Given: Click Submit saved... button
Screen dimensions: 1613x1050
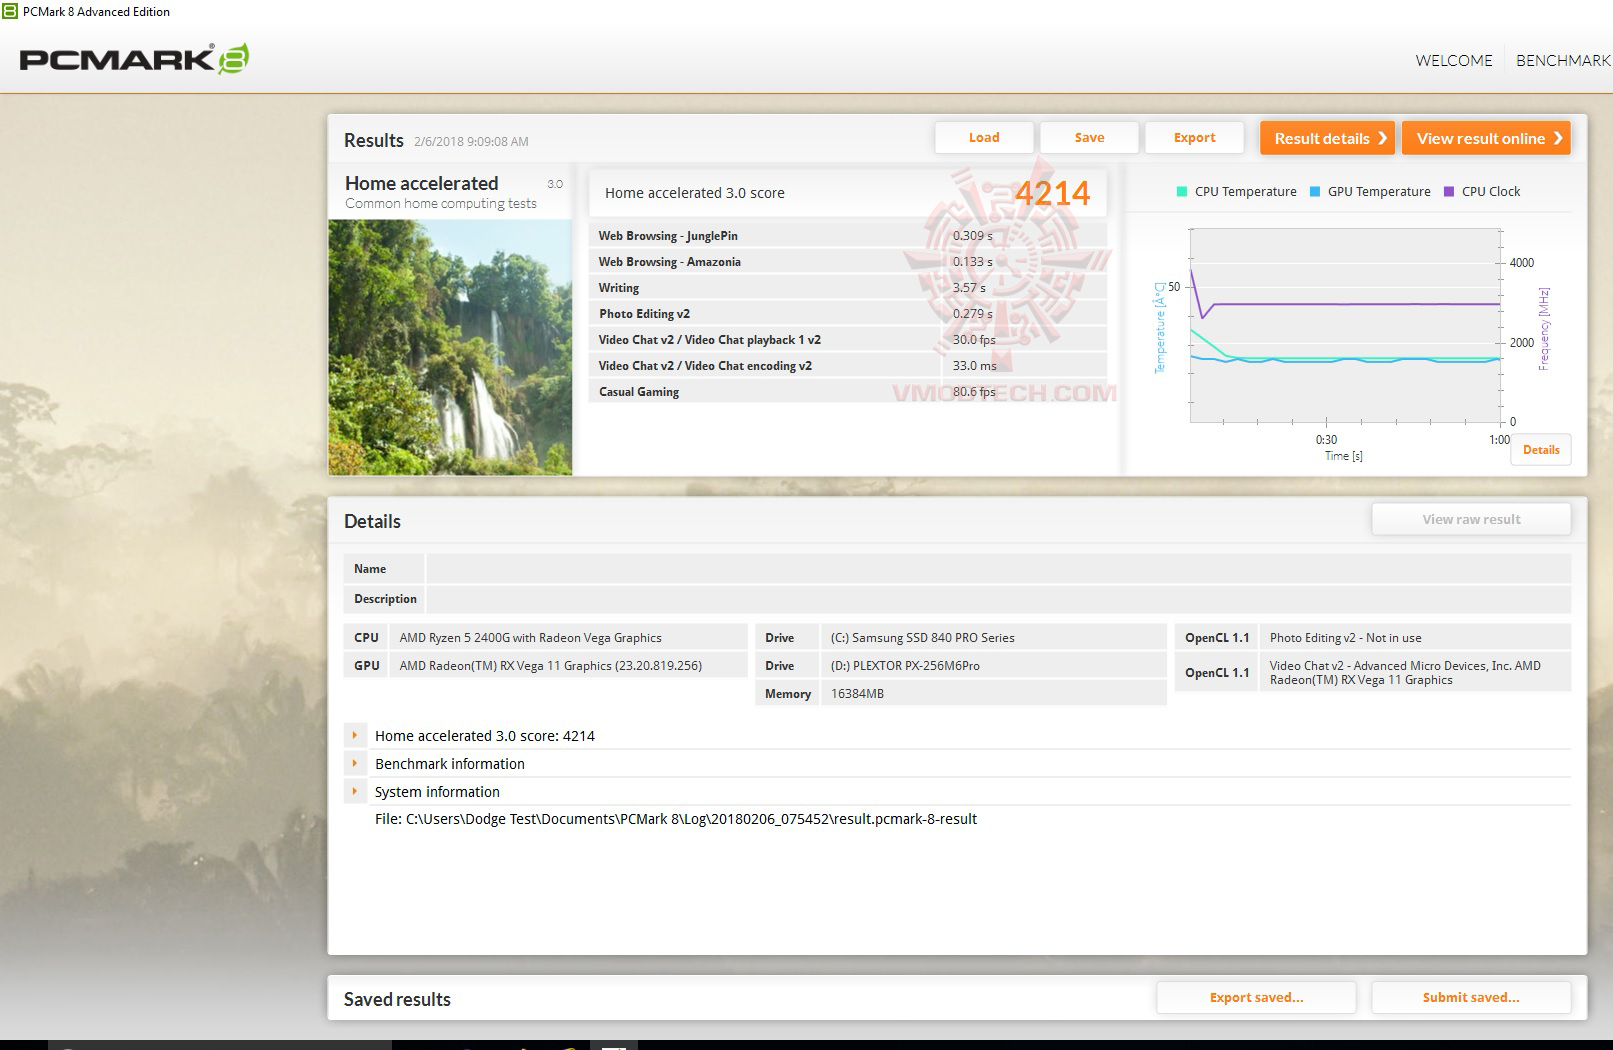Looking at the screenshot, I should pos(1471,997).
